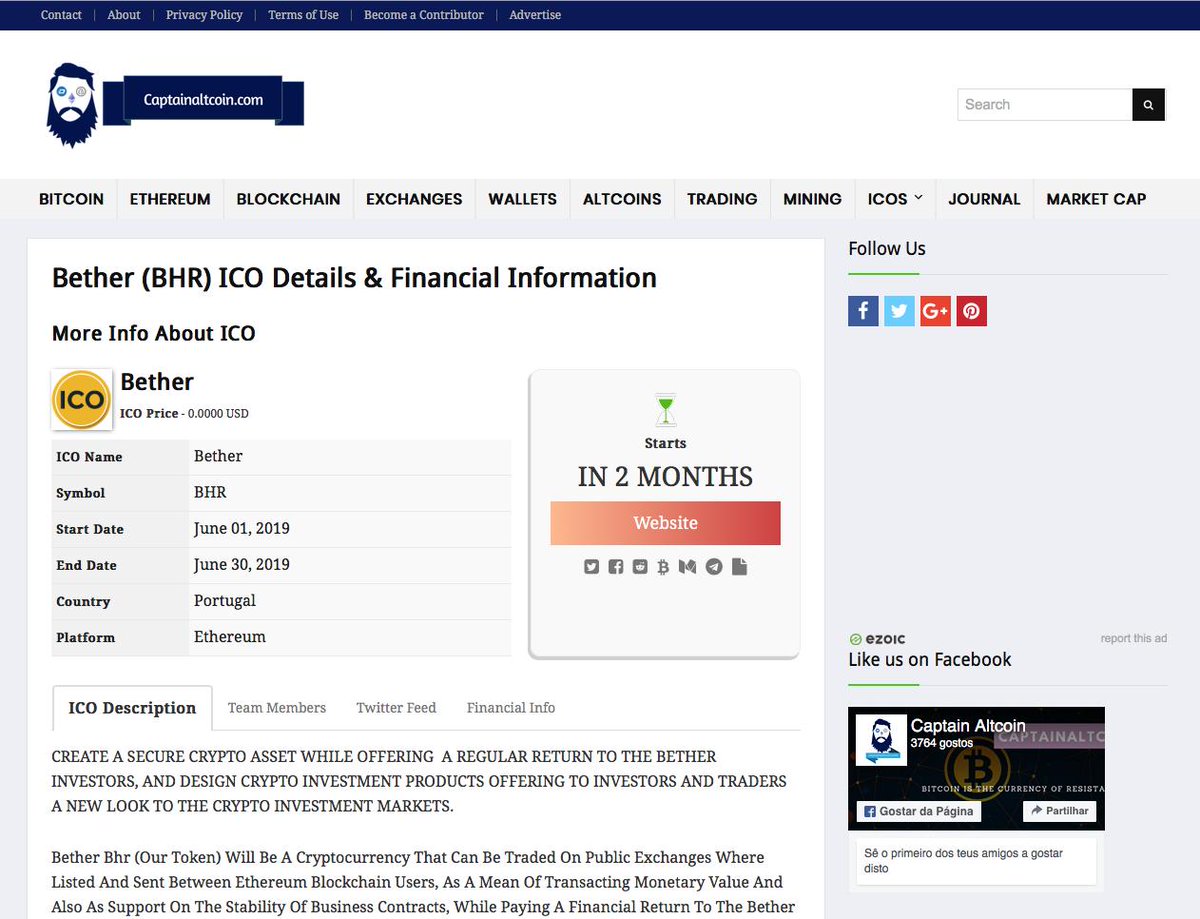Click the gray Bitcointalk icon below Website button
This screenshot has width=1200, height=919.
[663, 567]
